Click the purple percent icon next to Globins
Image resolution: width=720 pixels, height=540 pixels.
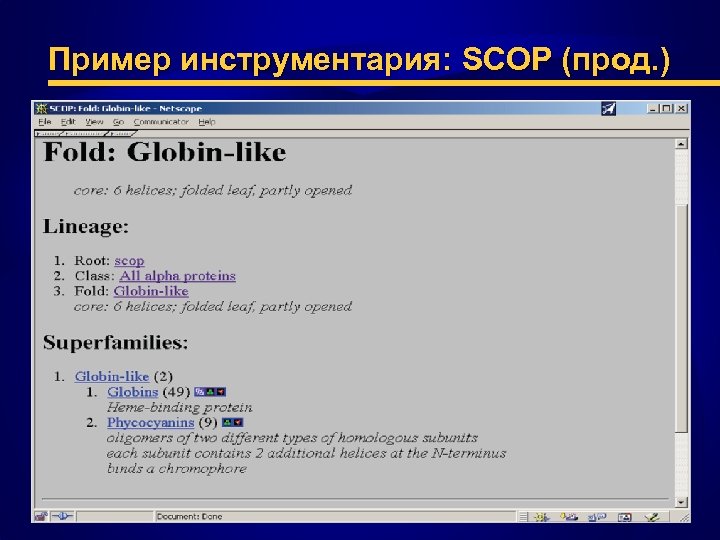(x=199, y=392)
